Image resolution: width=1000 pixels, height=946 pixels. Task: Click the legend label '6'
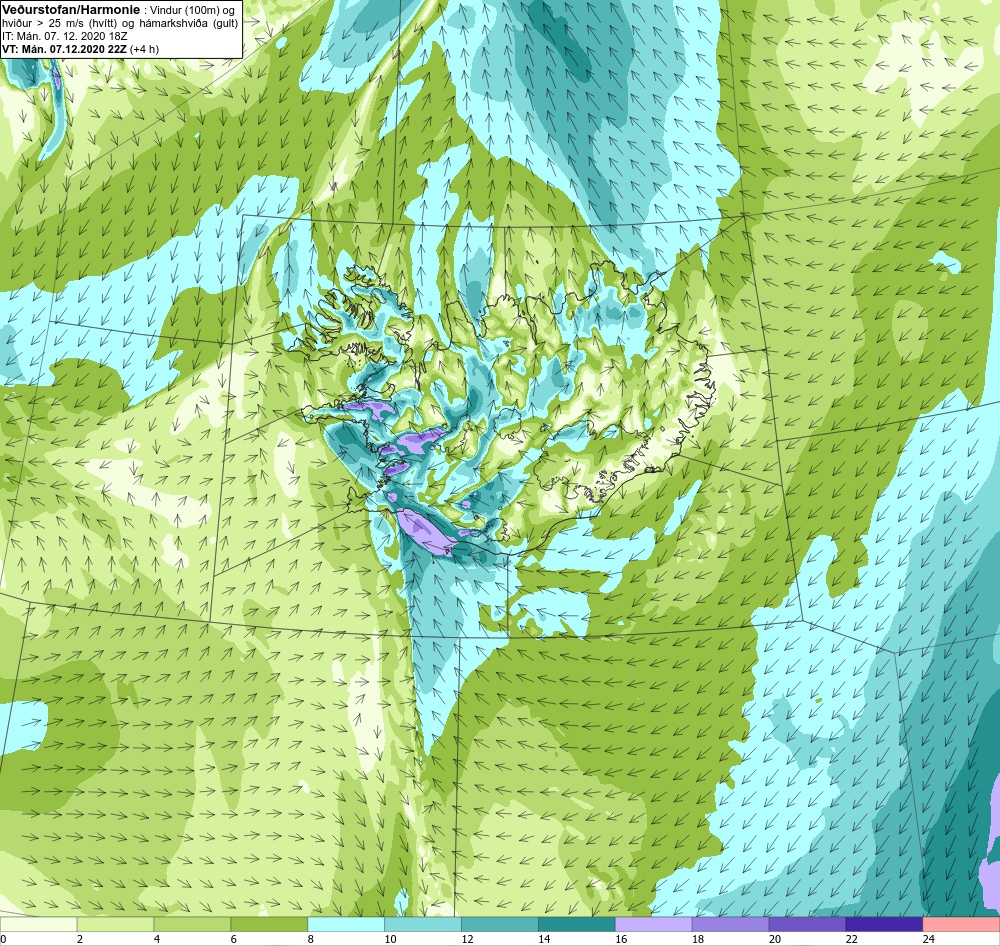coord(233,939)
